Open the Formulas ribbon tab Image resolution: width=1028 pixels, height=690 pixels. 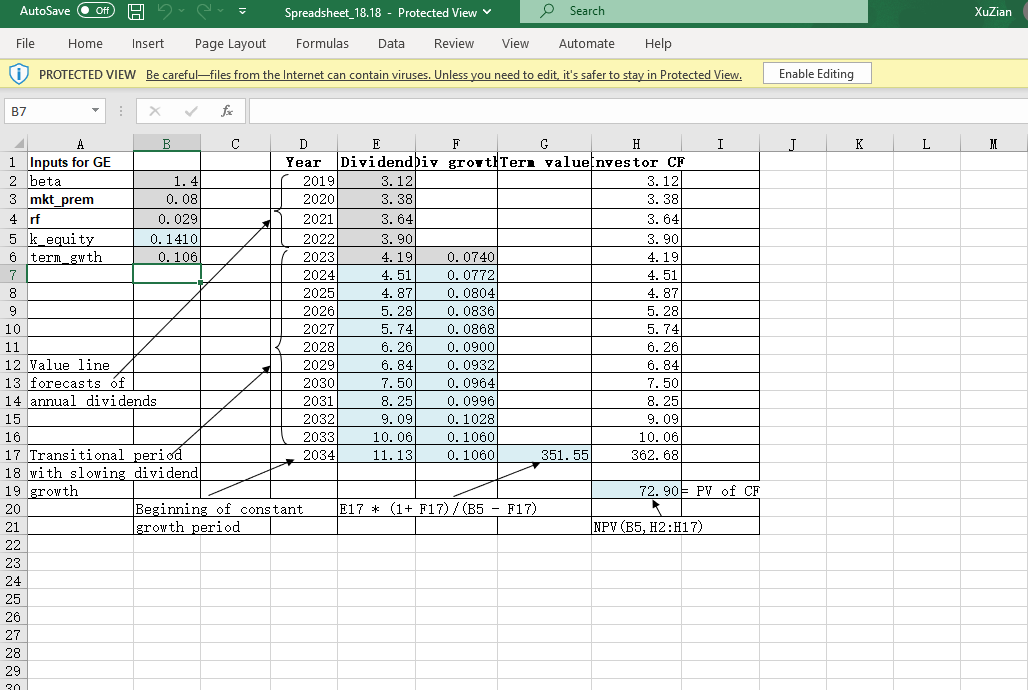[322, 43]
